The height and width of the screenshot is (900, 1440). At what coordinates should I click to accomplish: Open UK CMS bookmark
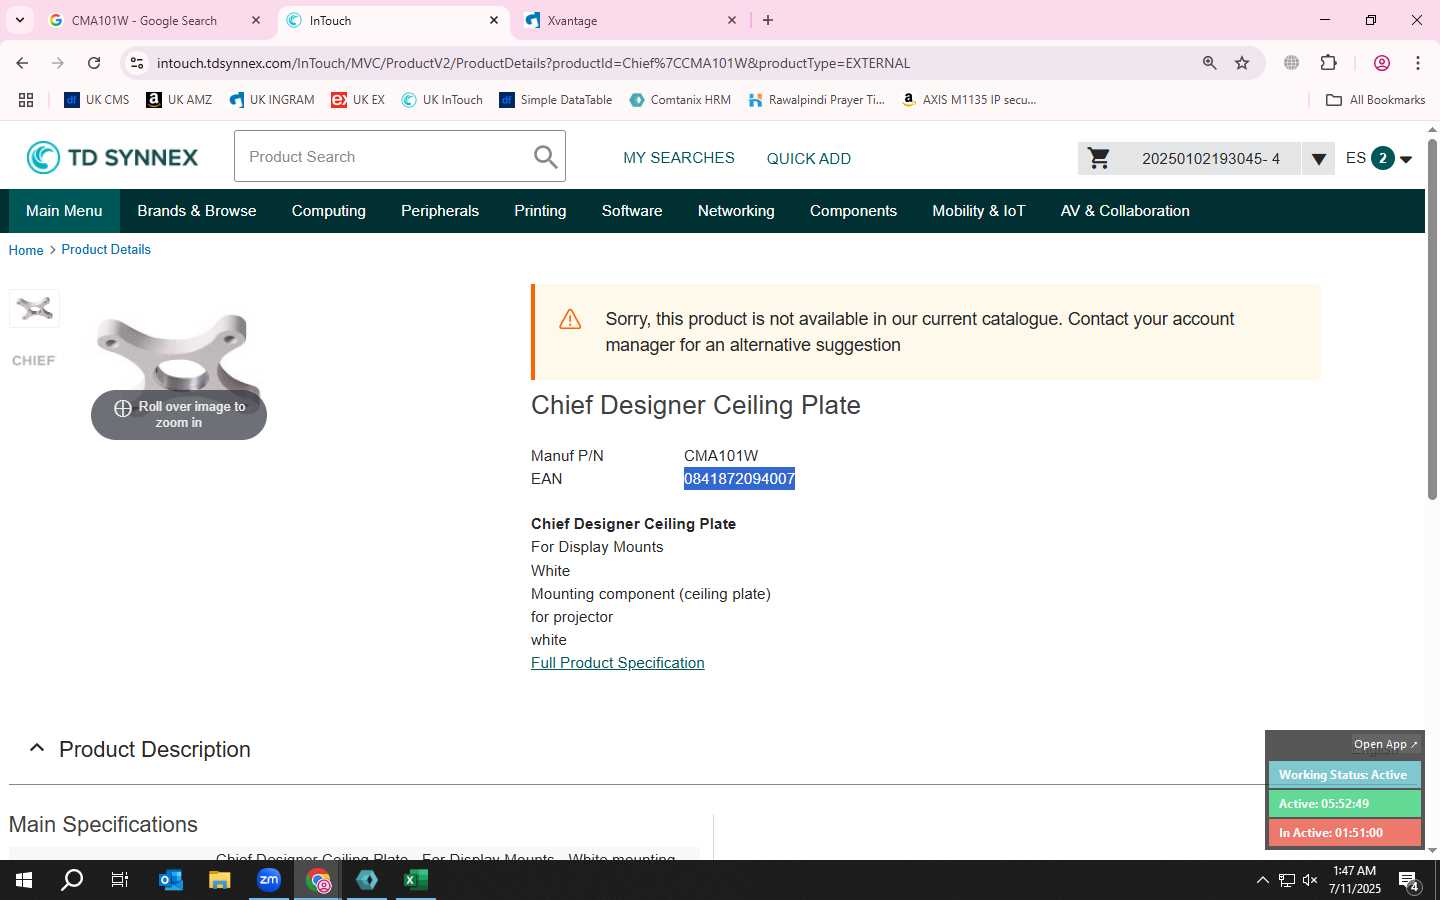coord(97,100)
